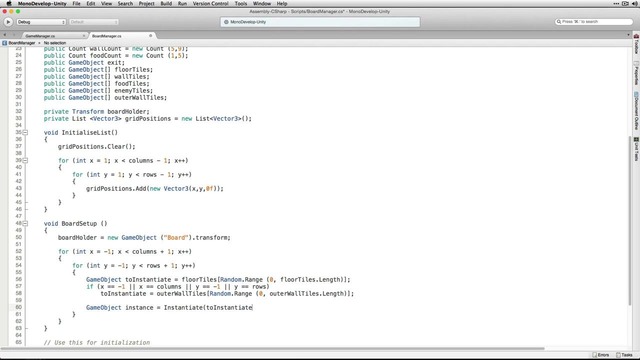Open the View menu
Image resolution: width=640 pixels, height=360 pixels.
107,3
